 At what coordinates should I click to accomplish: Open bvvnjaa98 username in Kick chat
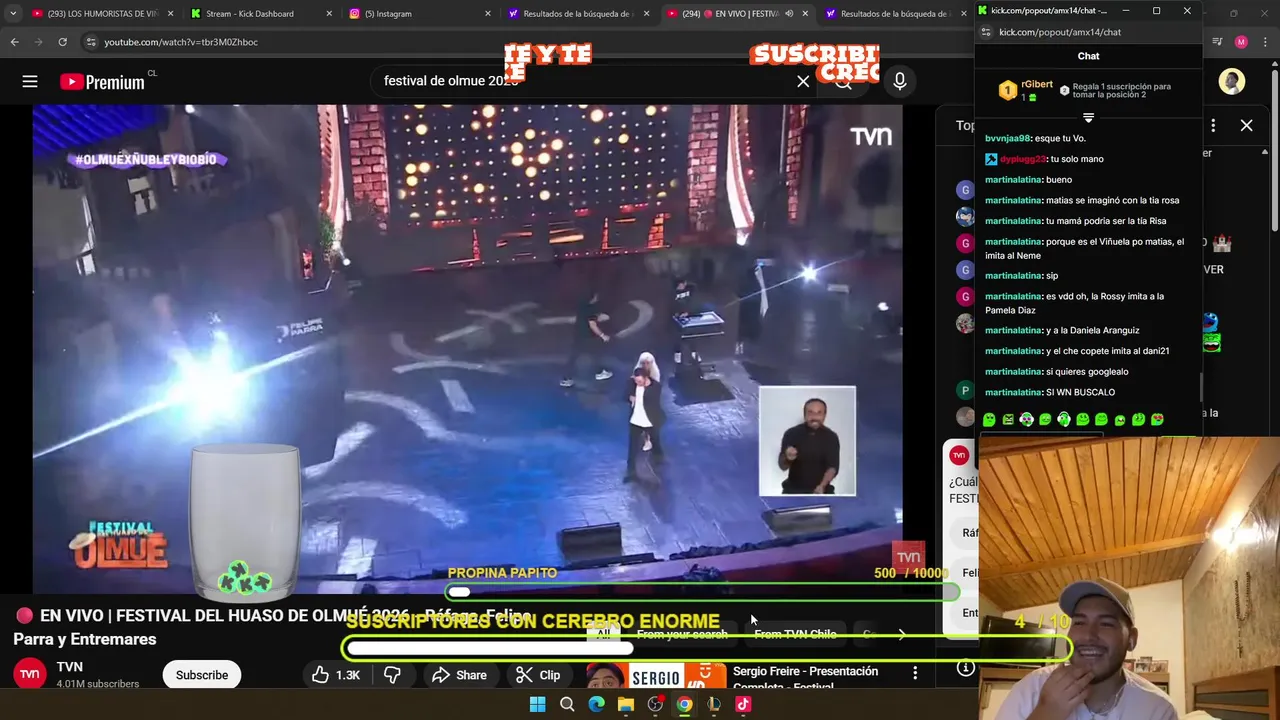tap(1007, 138)
